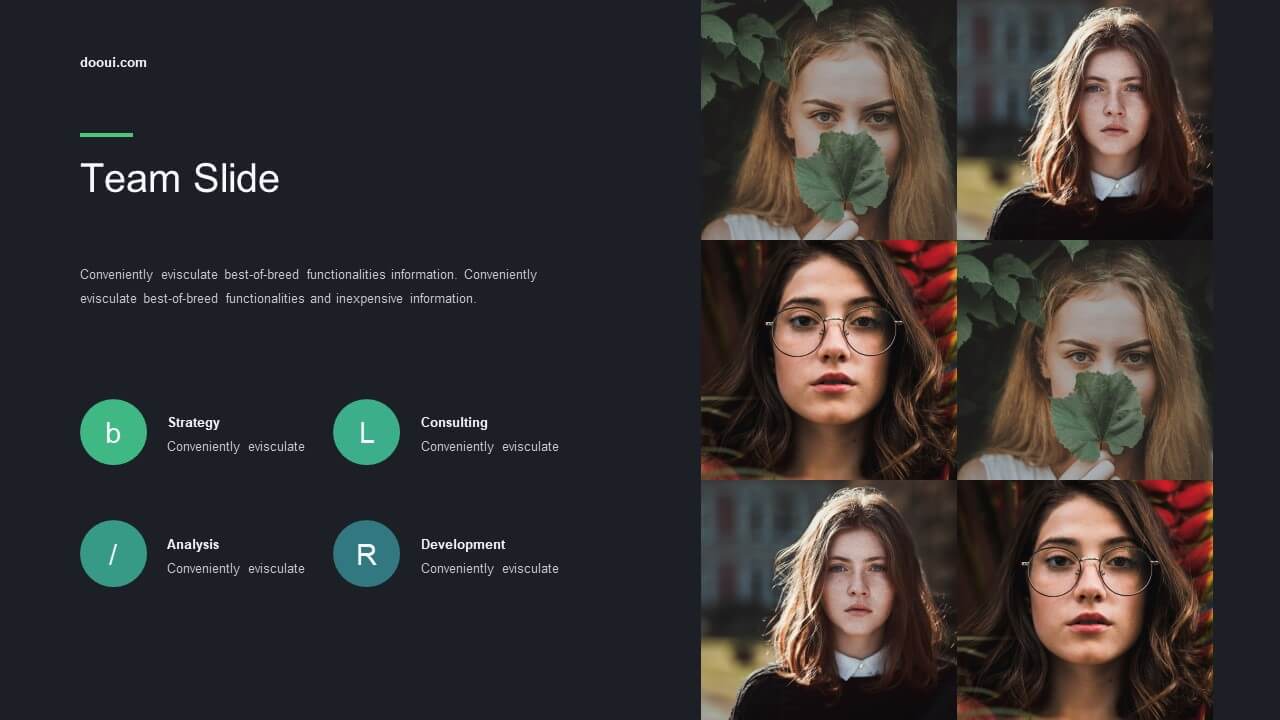Open the dooui.com link
1280x720 pixels.
113,62
